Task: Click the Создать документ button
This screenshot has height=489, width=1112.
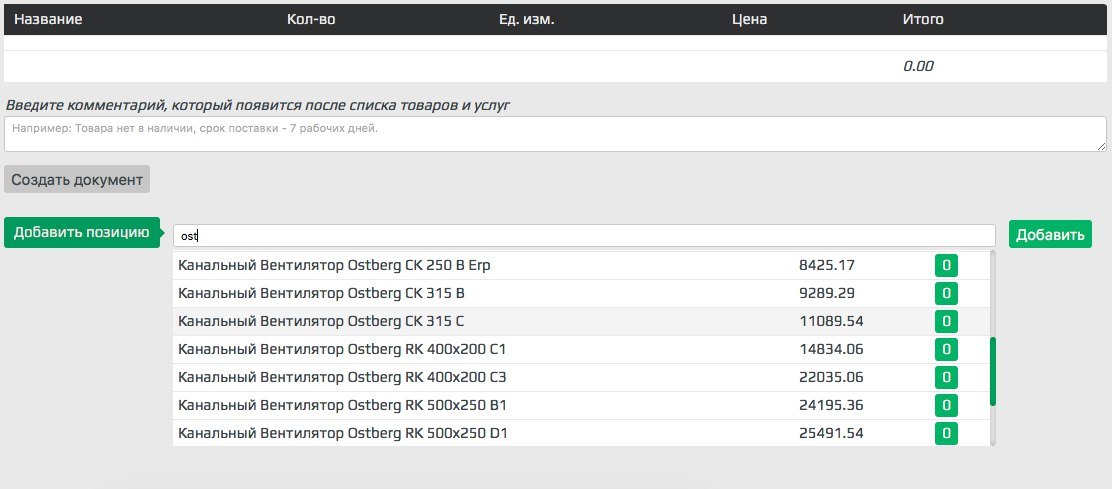Action: click(x=77, y=179)
